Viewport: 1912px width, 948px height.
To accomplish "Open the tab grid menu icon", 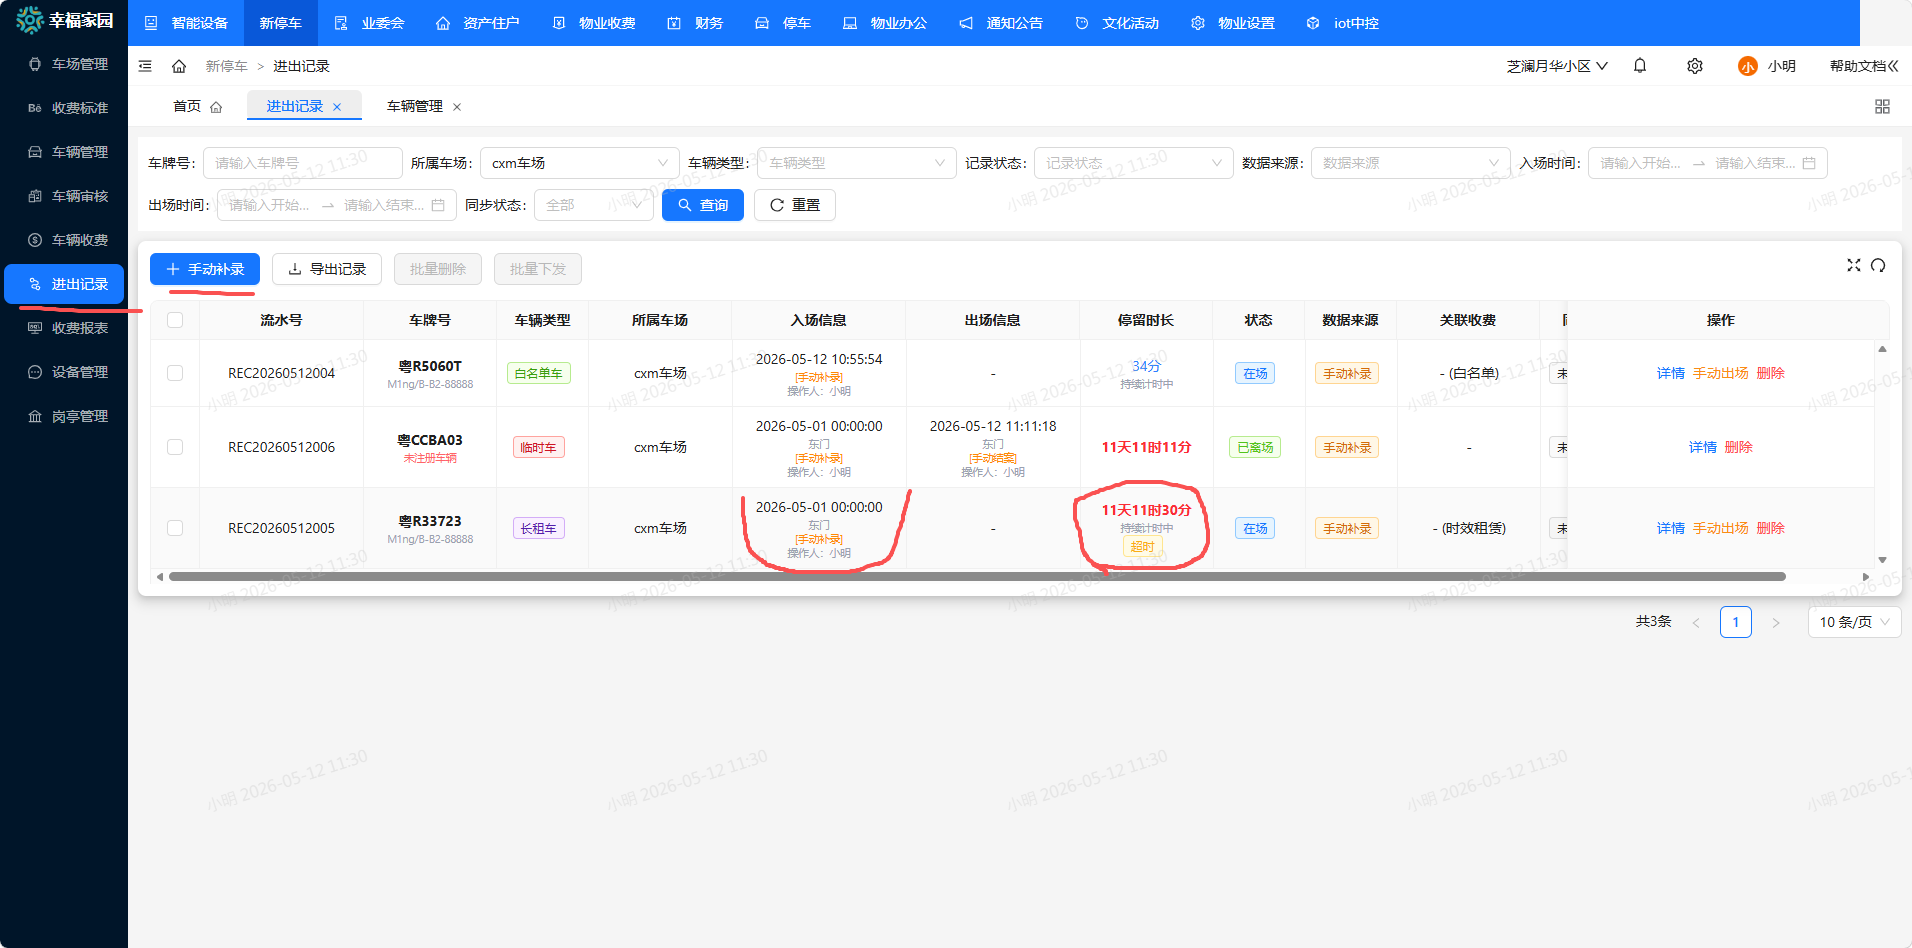I will click(1882, 106).
